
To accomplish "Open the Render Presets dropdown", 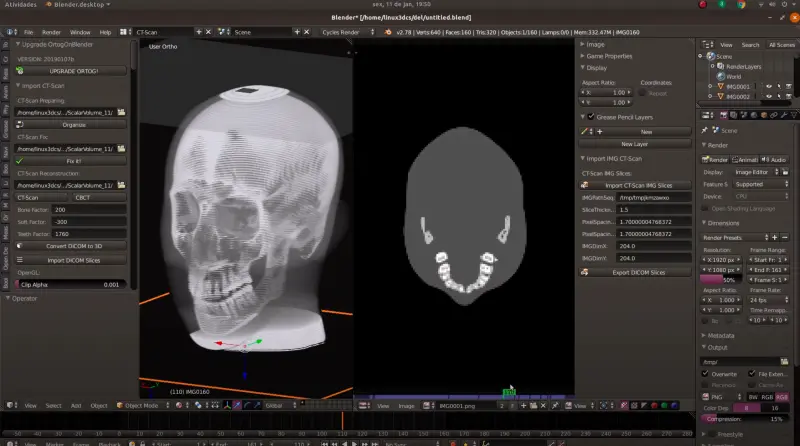I will coord(735,238).
